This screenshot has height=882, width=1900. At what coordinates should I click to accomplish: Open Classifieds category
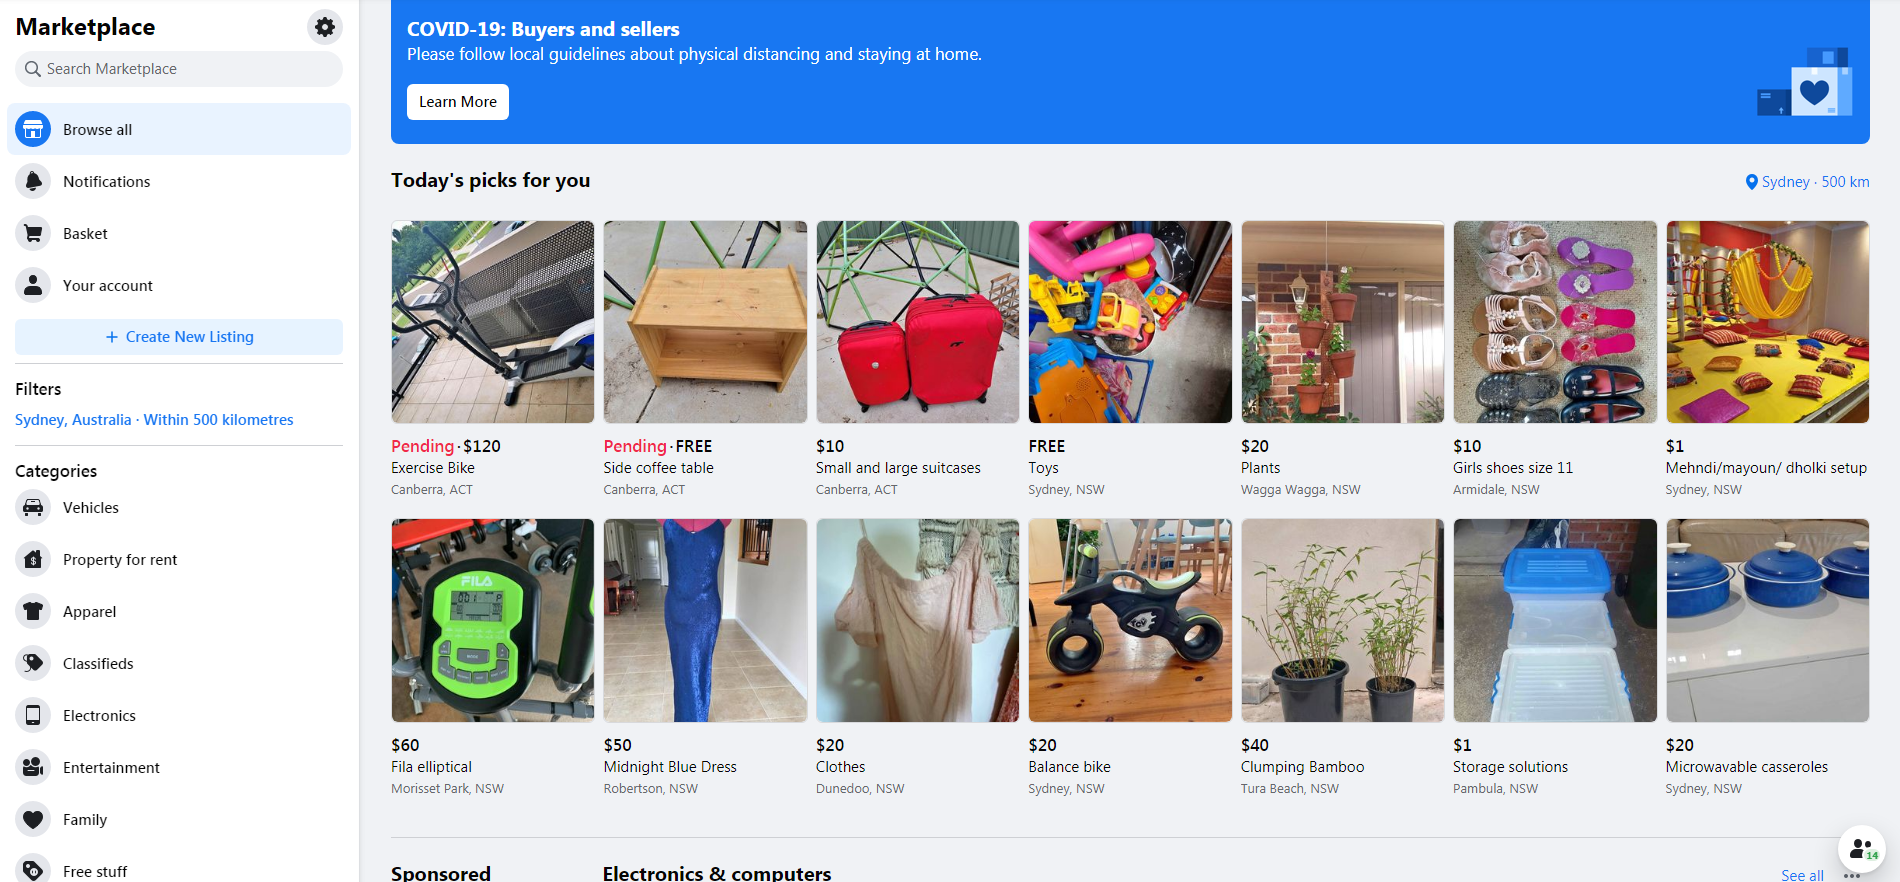click(x=97, y=663)
